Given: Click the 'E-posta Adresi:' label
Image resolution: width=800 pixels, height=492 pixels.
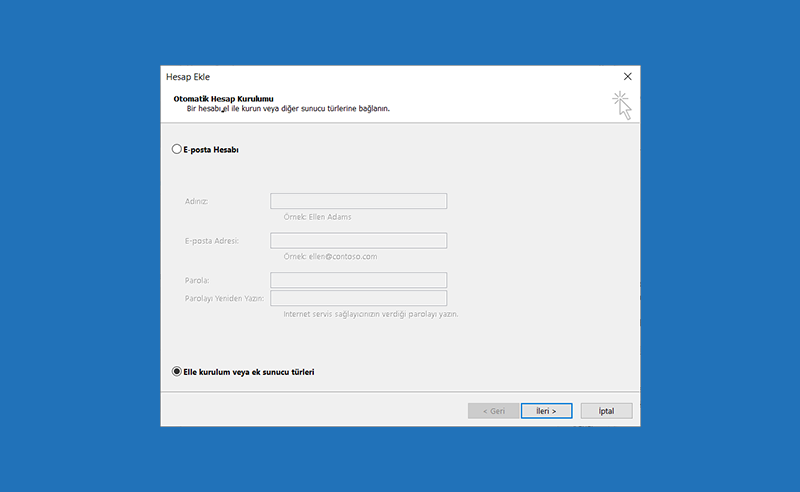Looking at the screenshot, I should (212, 241).
